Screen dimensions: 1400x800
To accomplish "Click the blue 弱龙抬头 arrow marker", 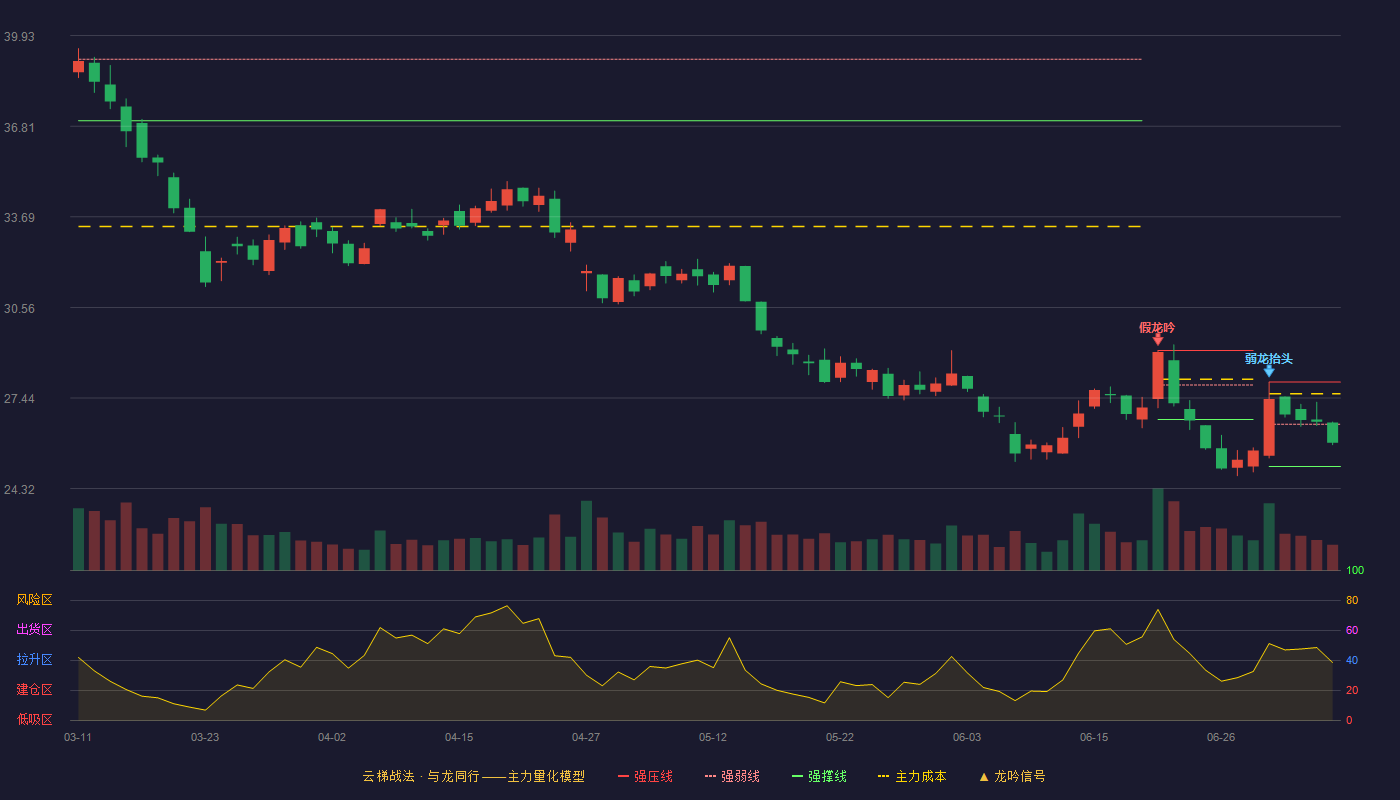I will tap(1269, 371).
